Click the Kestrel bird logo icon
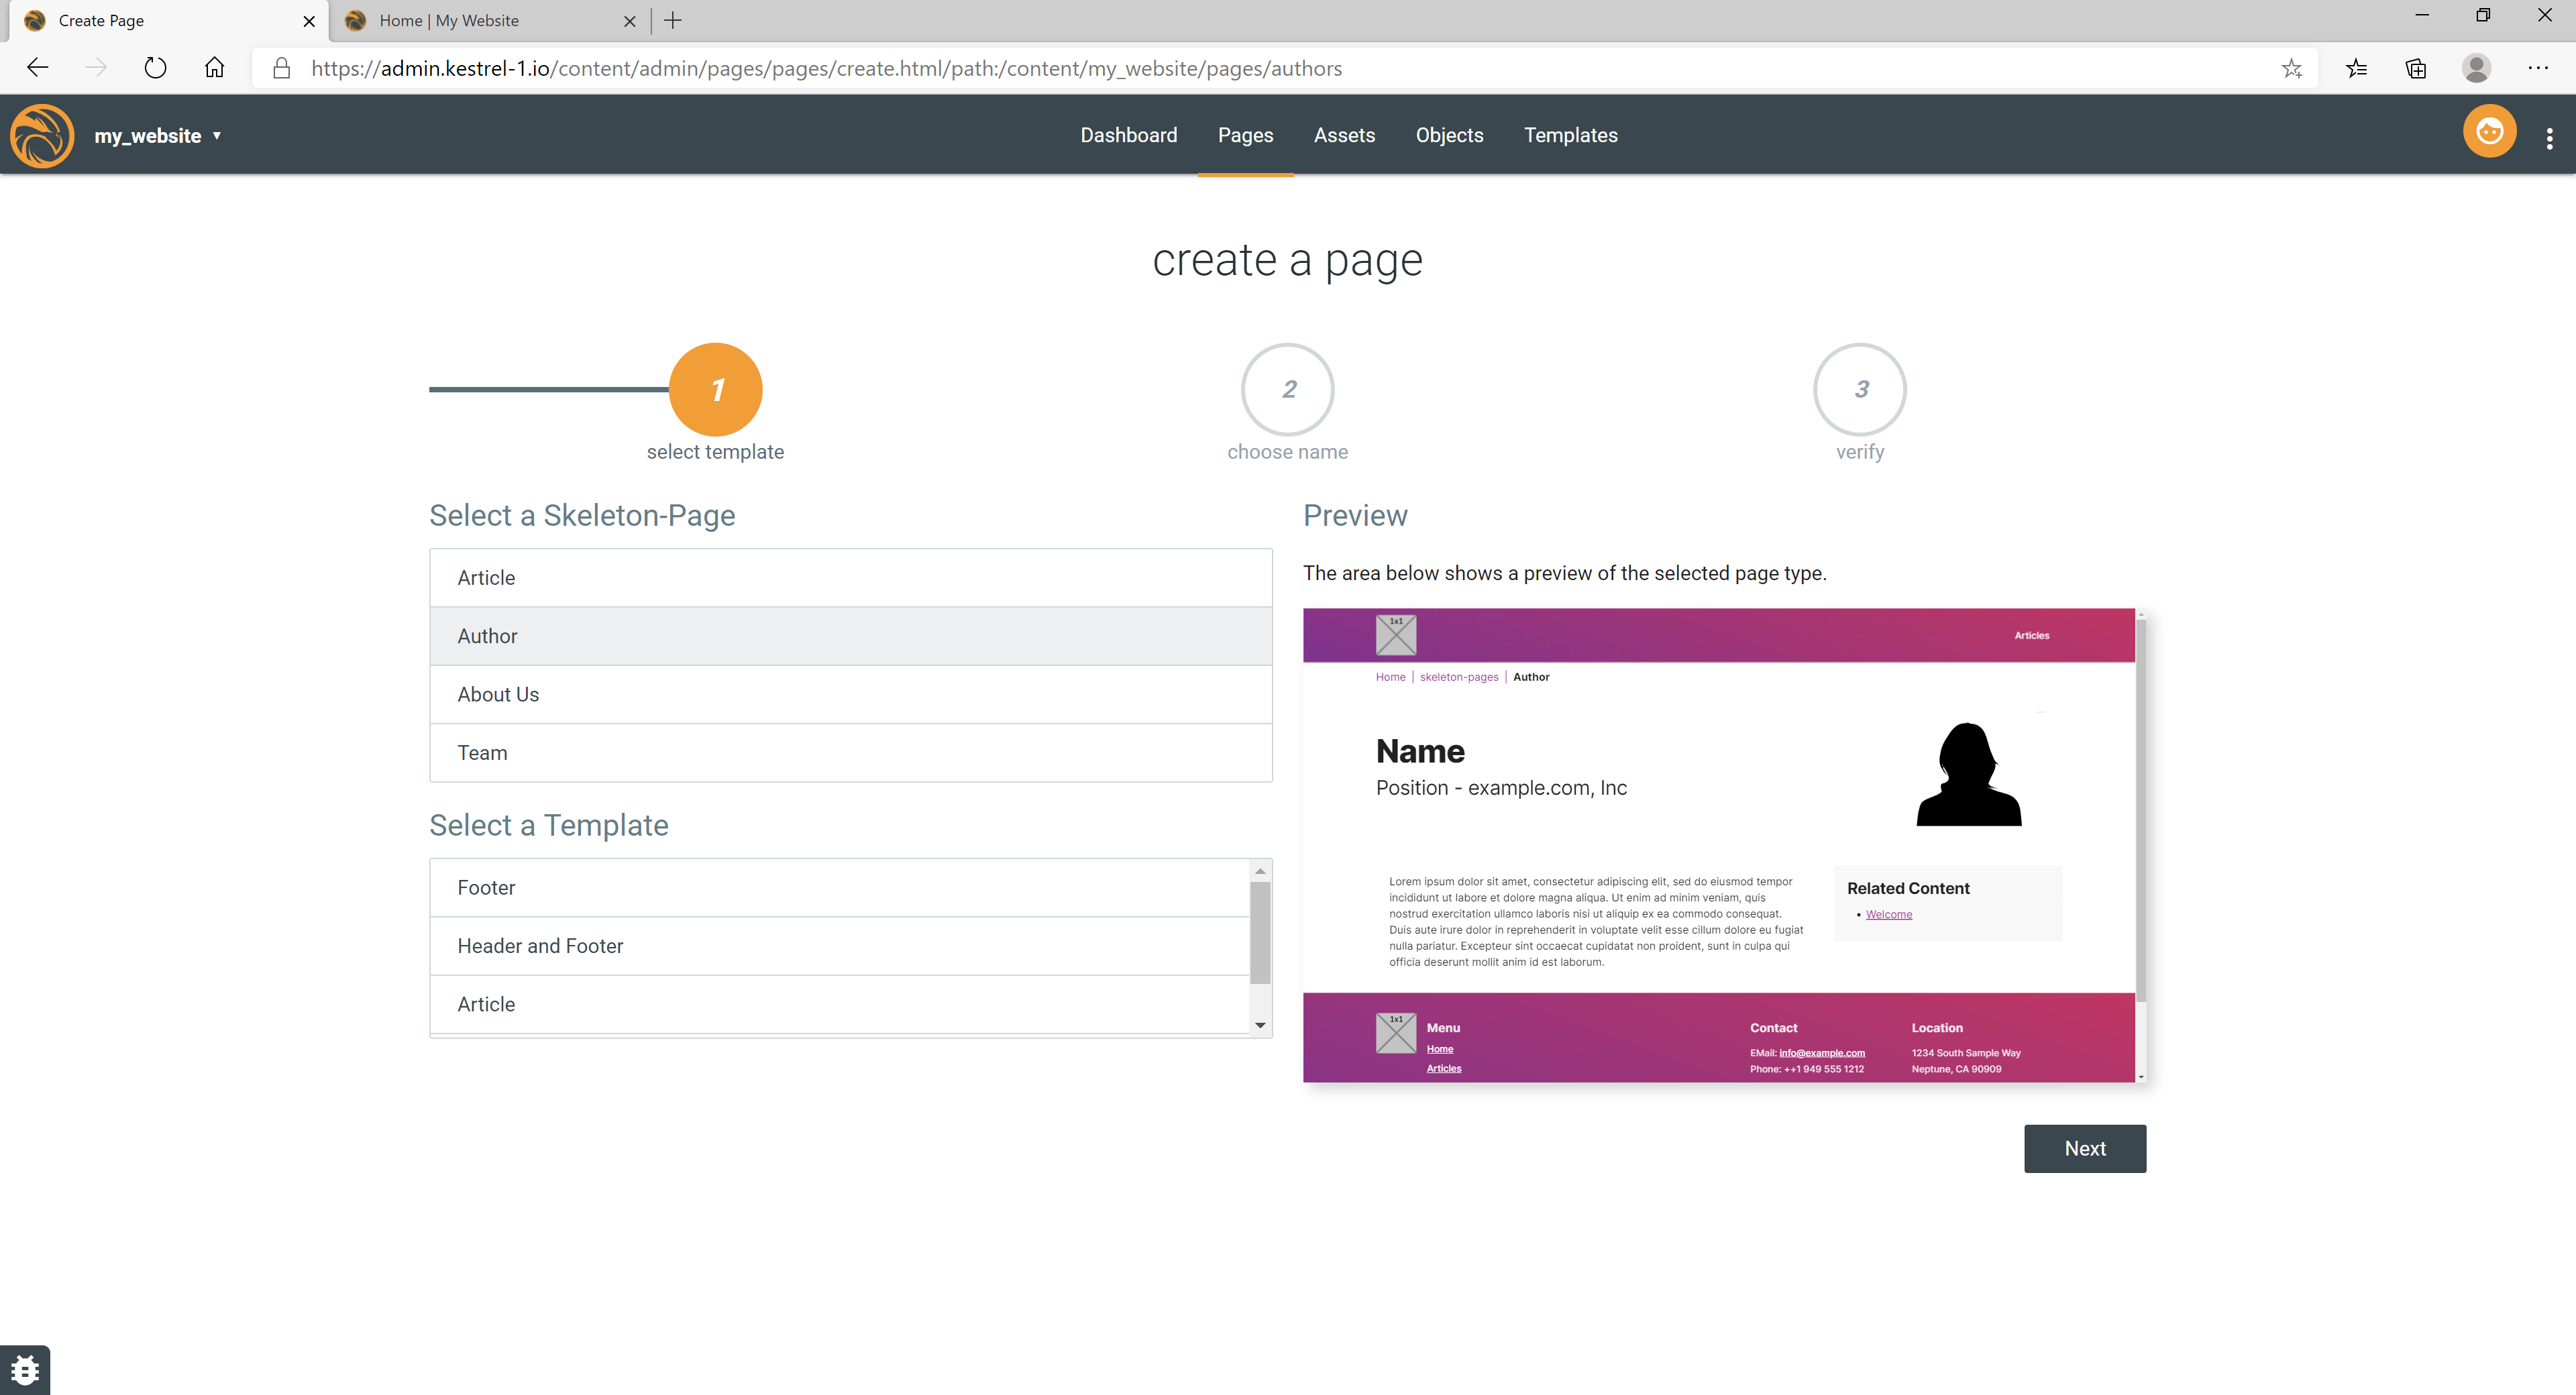The image size is (2576, 1395). (42, 135)
